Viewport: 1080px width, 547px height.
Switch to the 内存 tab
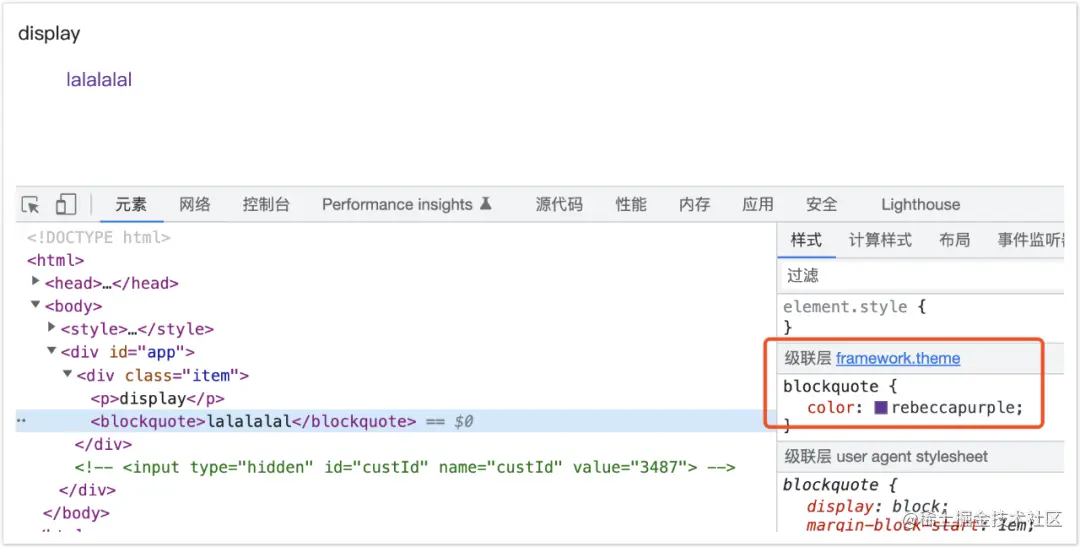pyautogui.click(x=694, y=205)
